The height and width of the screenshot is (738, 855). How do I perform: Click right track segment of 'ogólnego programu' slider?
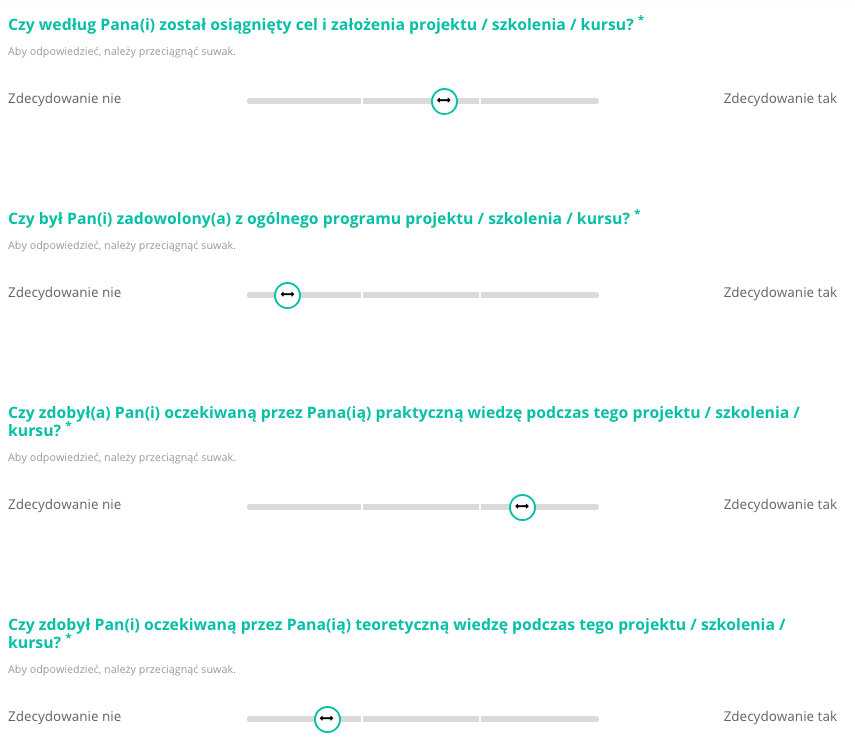[540, 295]
